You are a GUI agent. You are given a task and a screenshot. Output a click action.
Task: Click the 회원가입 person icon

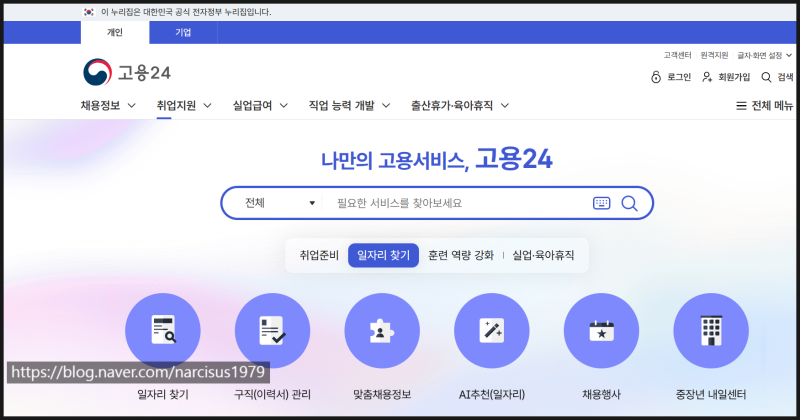click(x=707, y=77)
